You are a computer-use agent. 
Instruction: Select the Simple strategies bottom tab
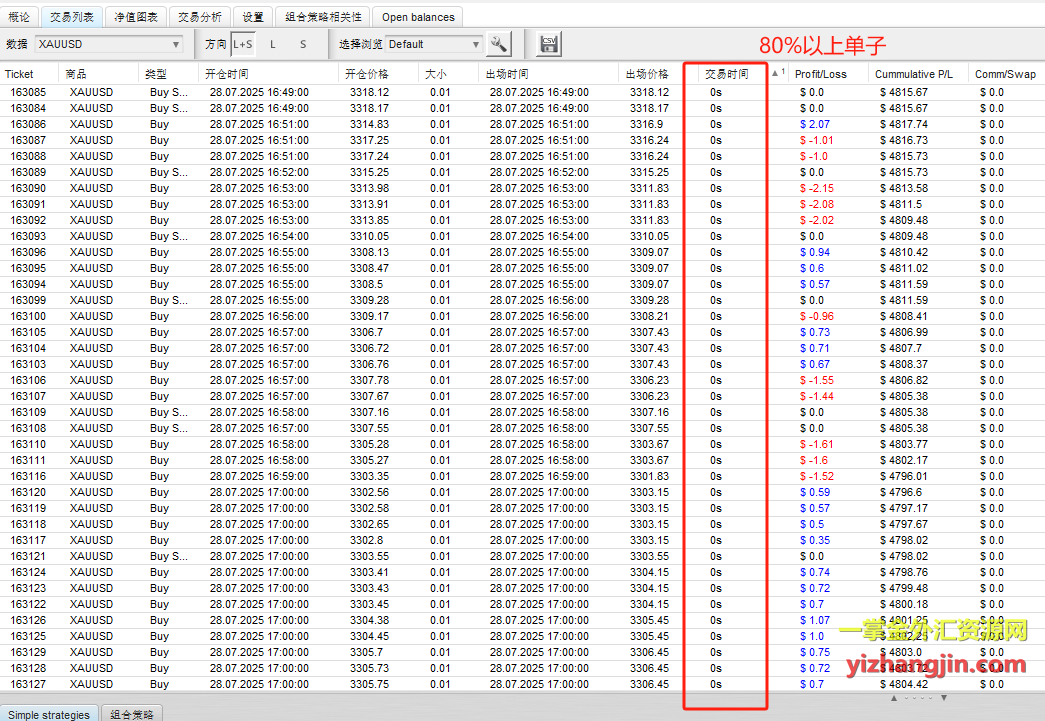(49, 714)
